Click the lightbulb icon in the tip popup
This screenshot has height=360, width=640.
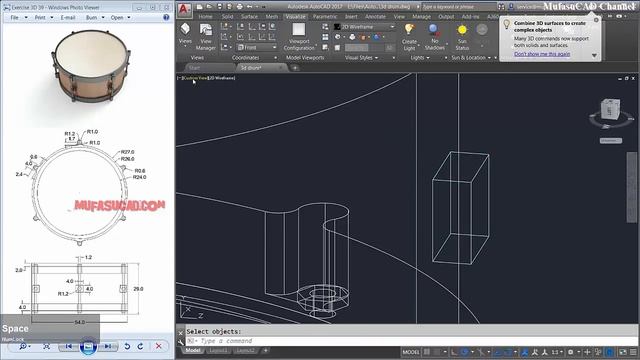click(507, 24)
